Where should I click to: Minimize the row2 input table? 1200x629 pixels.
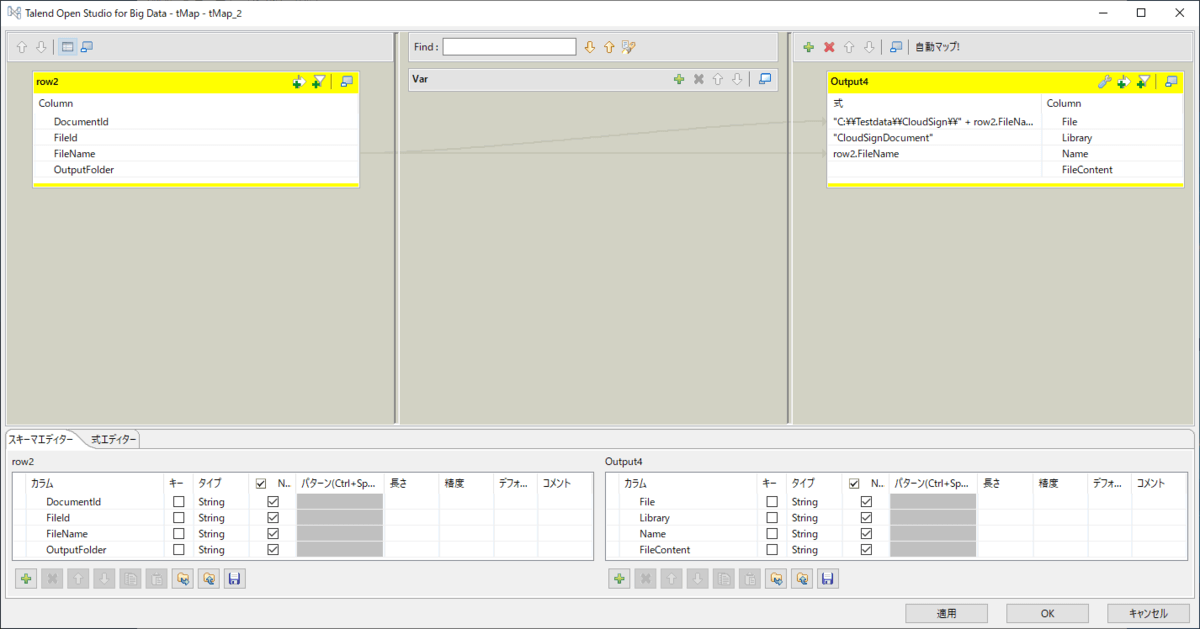tap(346, 82)
